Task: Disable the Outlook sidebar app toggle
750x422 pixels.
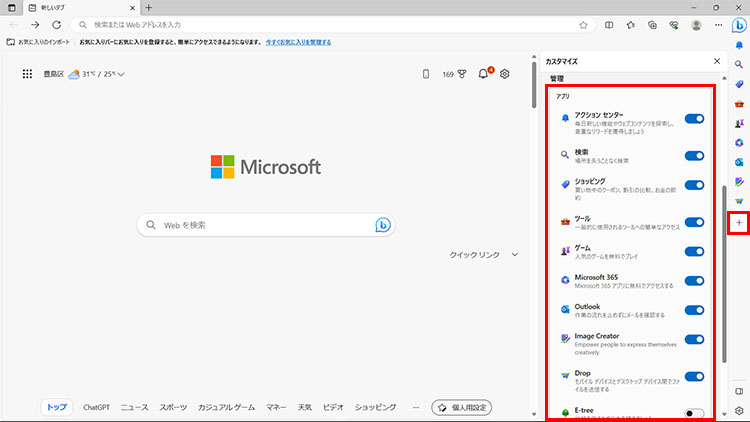Action: pyautogui.click(x=694, y=310)
